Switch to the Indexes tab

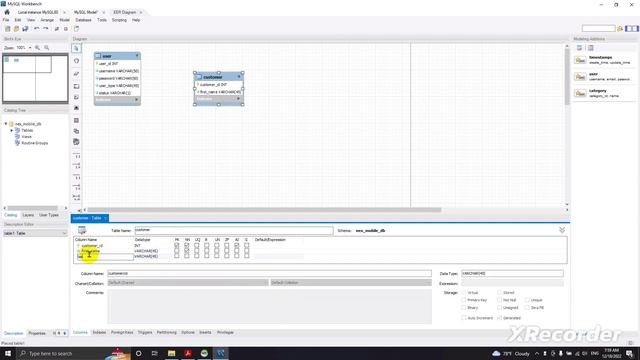pos(99,333)
